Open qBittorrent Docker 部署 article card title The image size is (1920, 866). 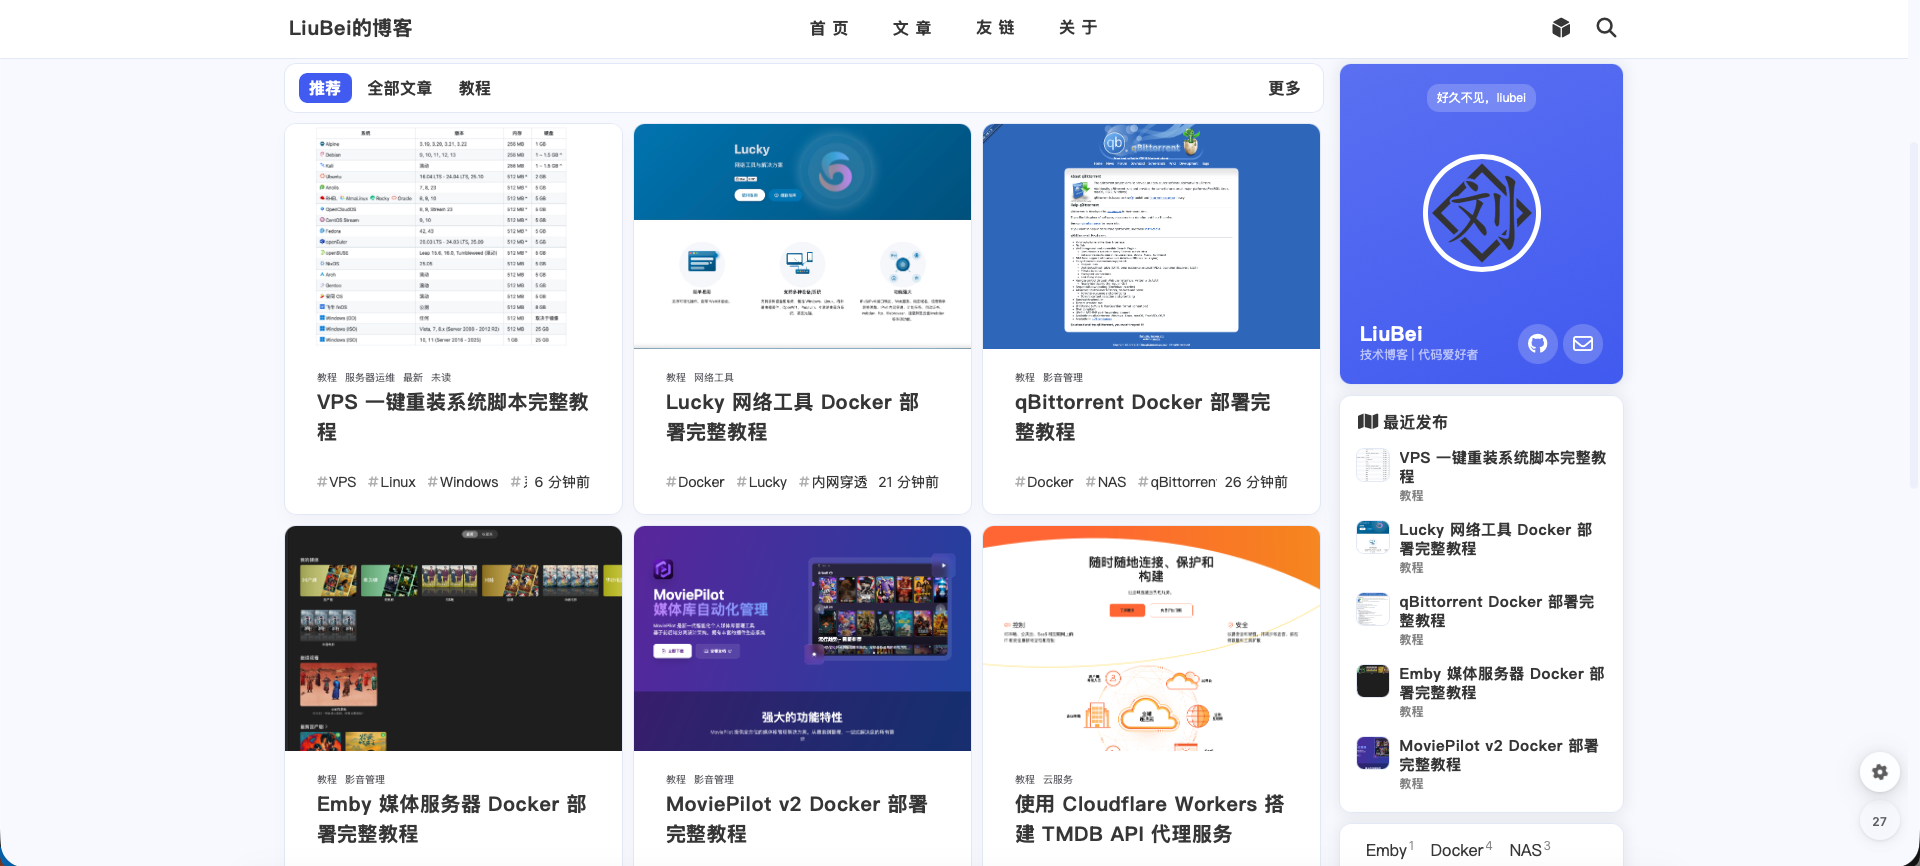(1143, 417)
